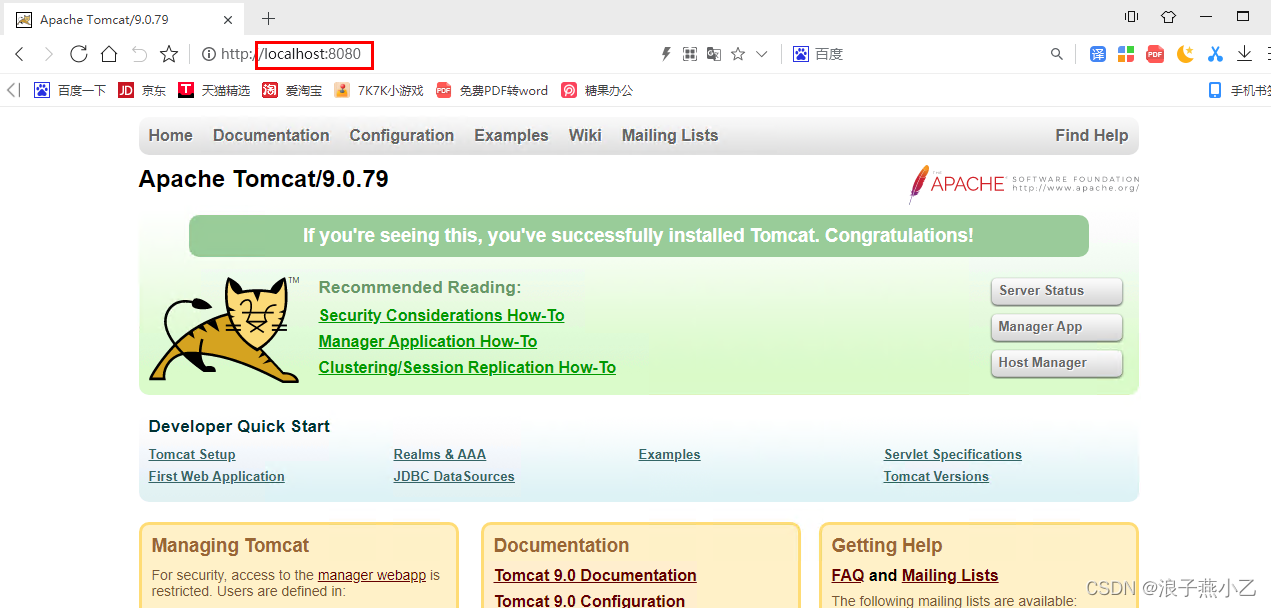Open the Tomcat Versions link
This screenshot has width=1271, height=608.
936,476
